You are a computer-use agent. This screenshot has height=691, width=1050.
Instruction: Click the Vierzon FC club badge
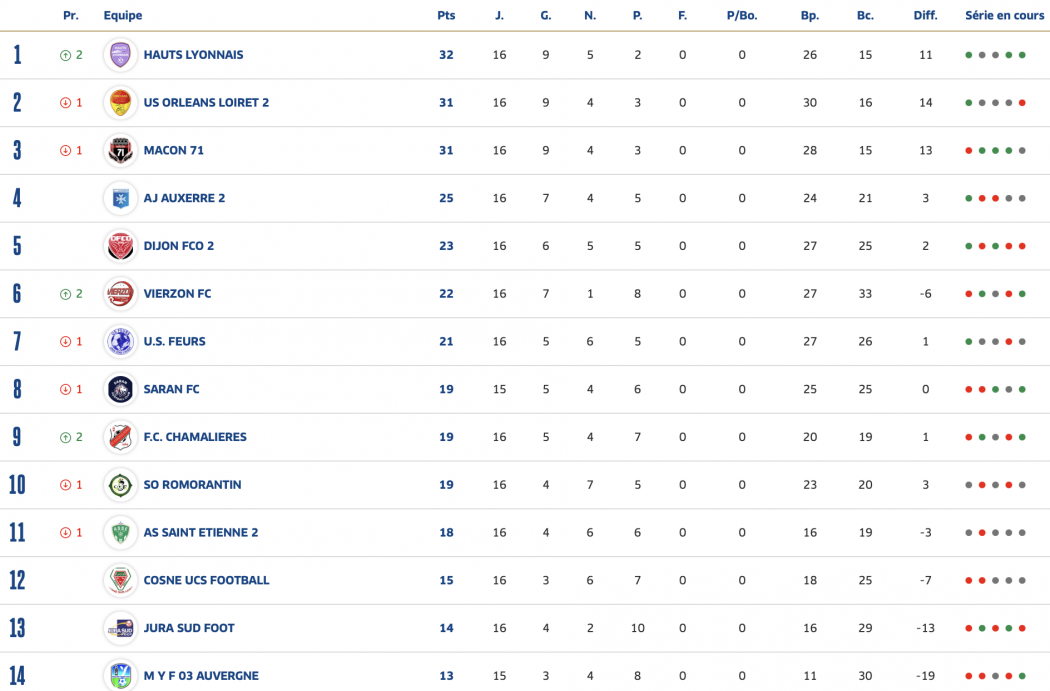(x=120, y=294)
